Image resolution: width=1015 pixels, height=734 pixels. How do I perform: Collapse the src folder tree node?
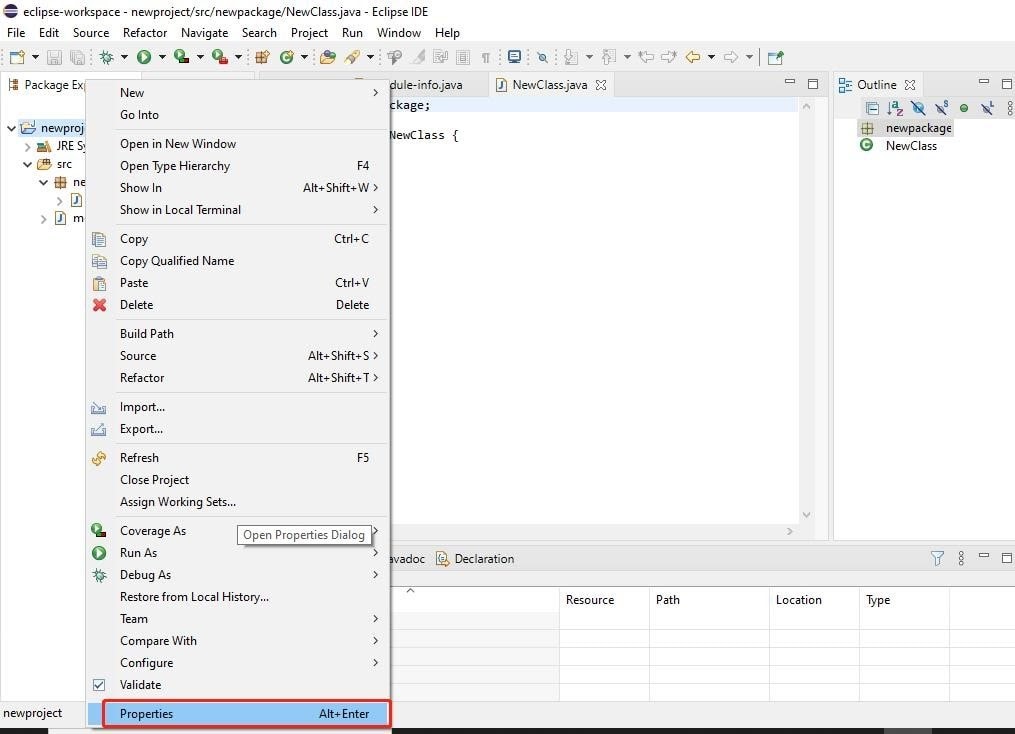28,164
